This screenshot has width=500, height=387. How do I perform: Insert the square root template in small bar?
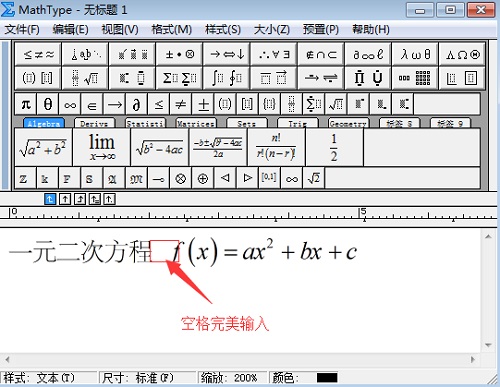coord(336,105)
